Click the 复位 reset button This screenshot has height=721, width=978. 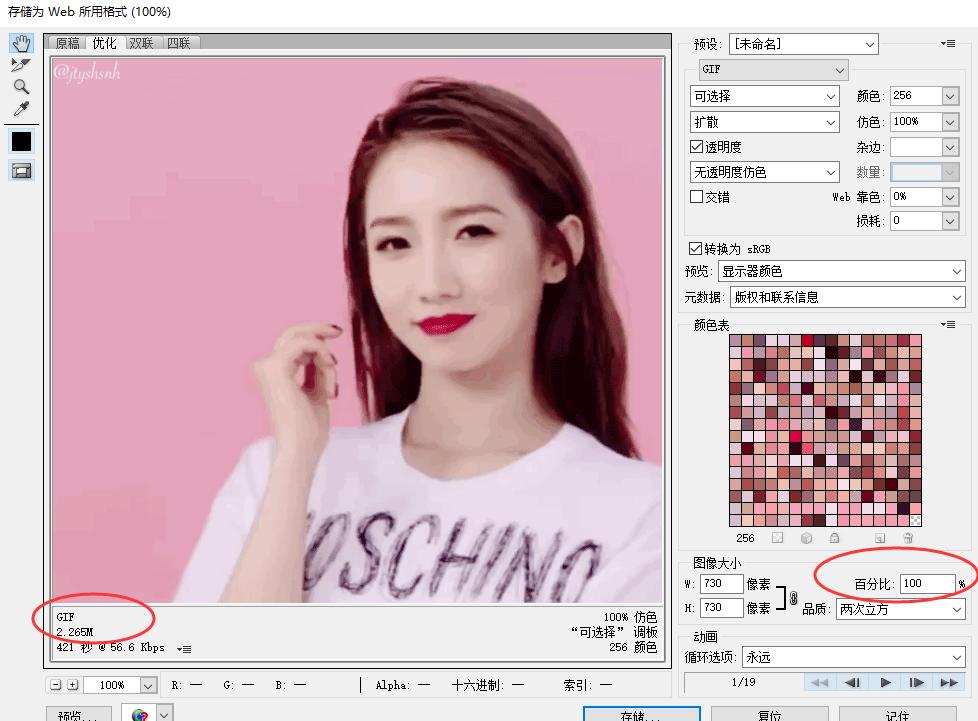771,714
